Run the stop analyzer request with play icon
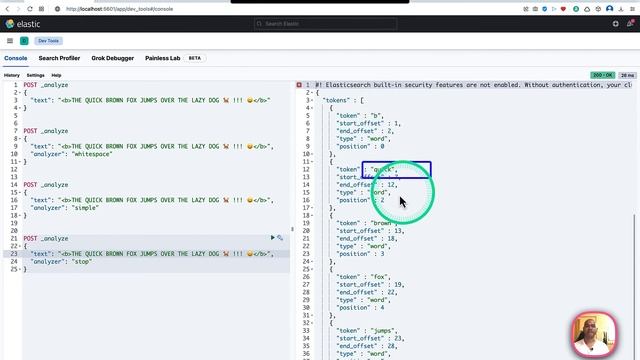Viewport: 640px width, 360px height. click(x=273, y=238)
